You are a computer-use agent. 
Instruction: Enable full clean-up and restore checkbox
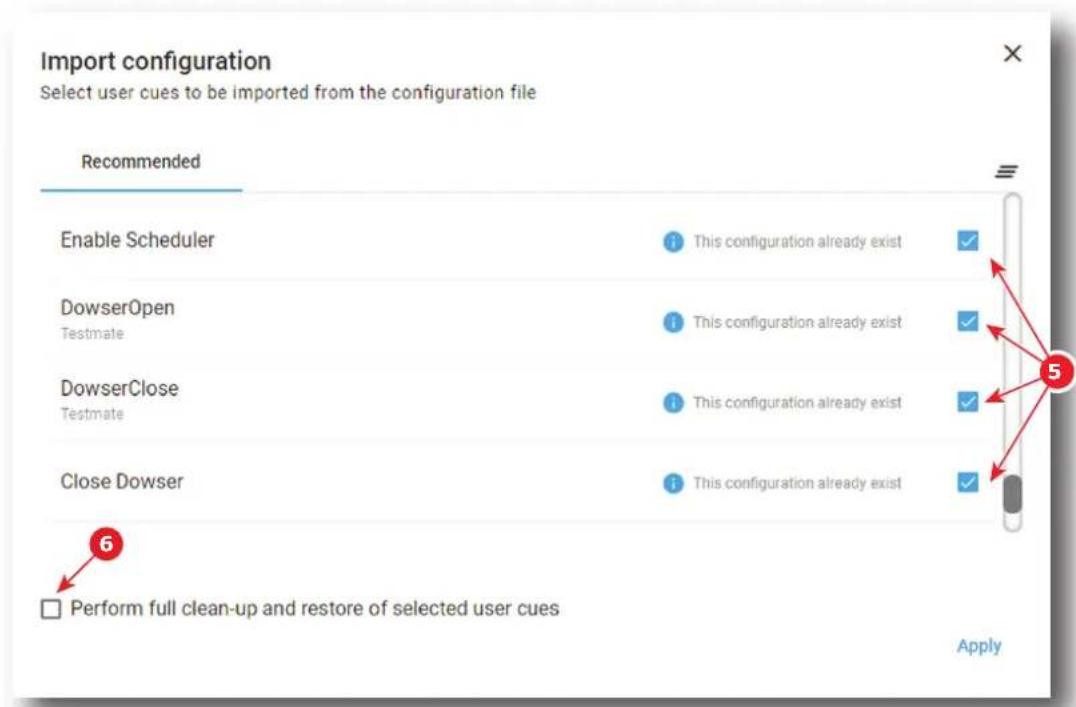[51, 609]
